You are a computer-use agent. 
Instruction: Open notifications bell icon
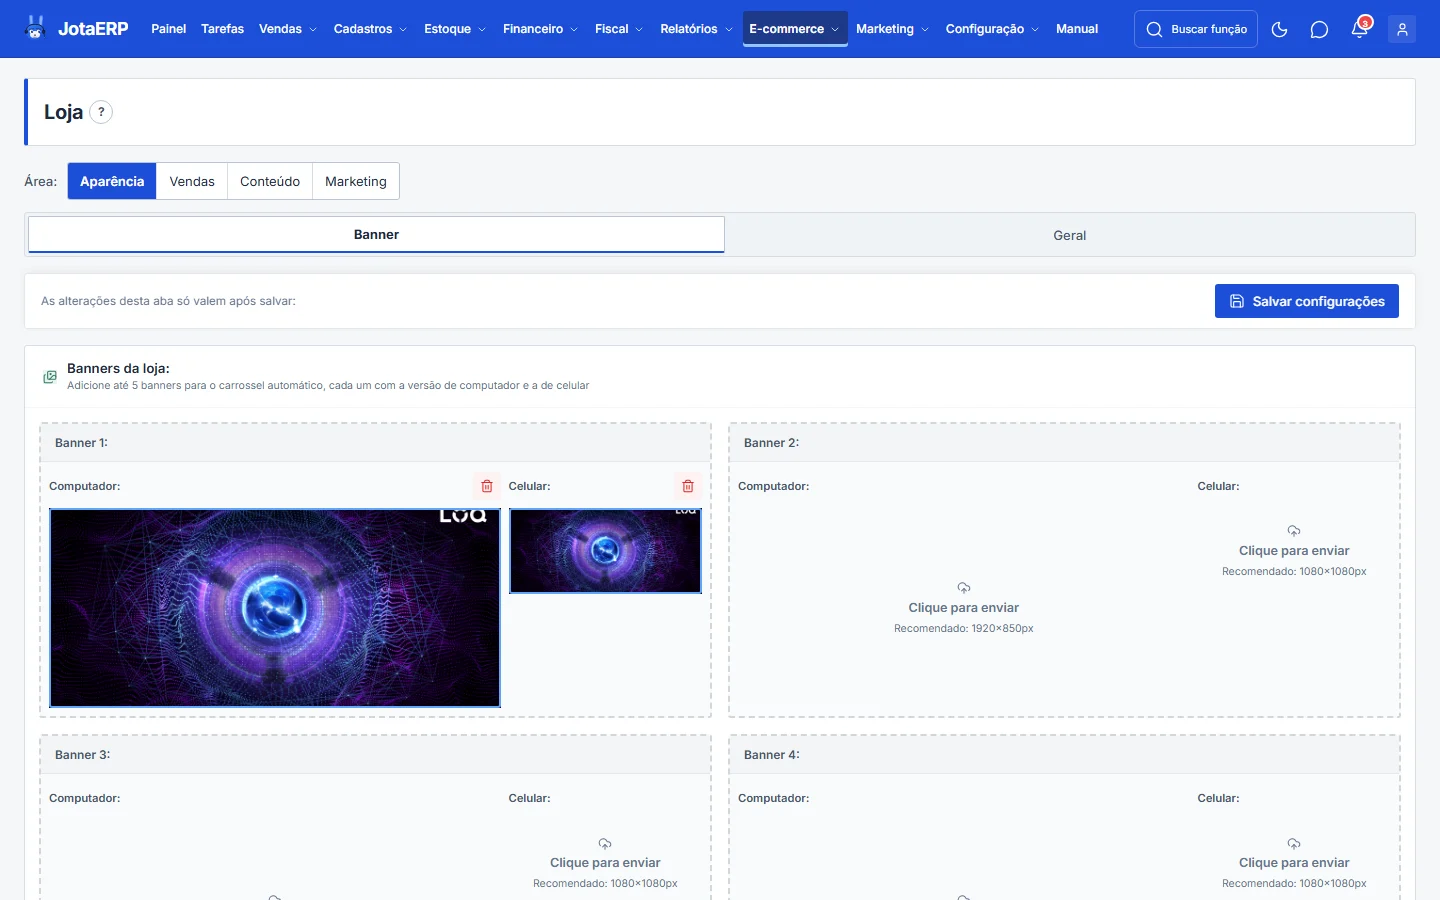[1359, 29]
